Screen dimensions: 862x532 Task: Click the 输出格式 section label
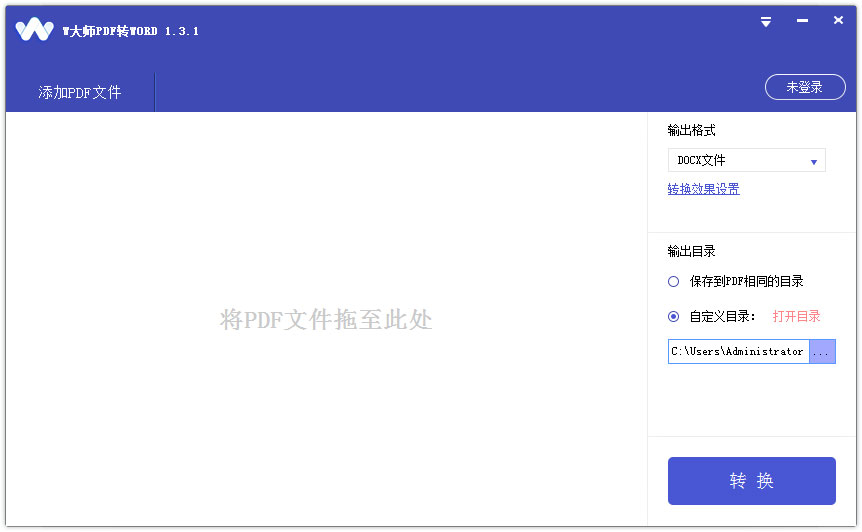(x=691, y=130)
